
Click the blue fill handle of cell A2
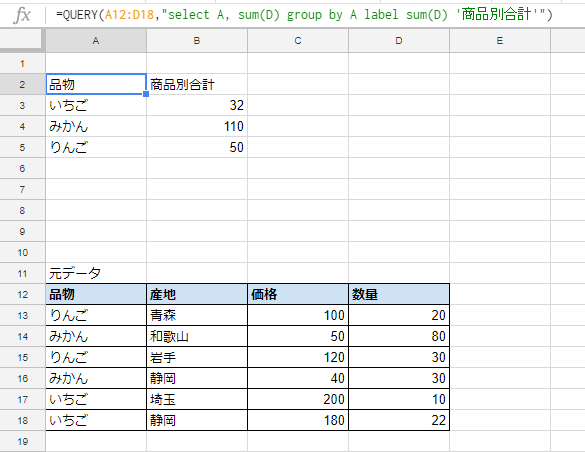[146, 94]
